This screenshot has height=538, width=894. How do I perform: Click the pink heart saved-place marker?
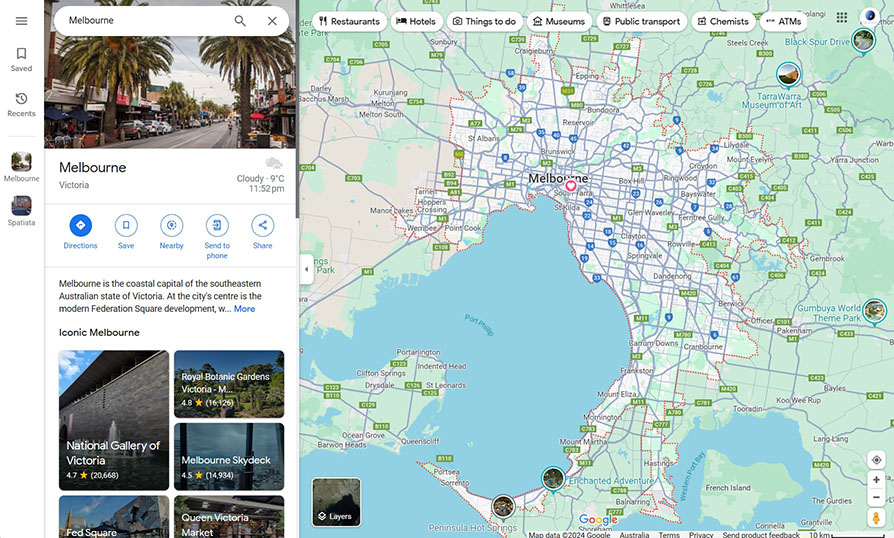coord(570,186)
